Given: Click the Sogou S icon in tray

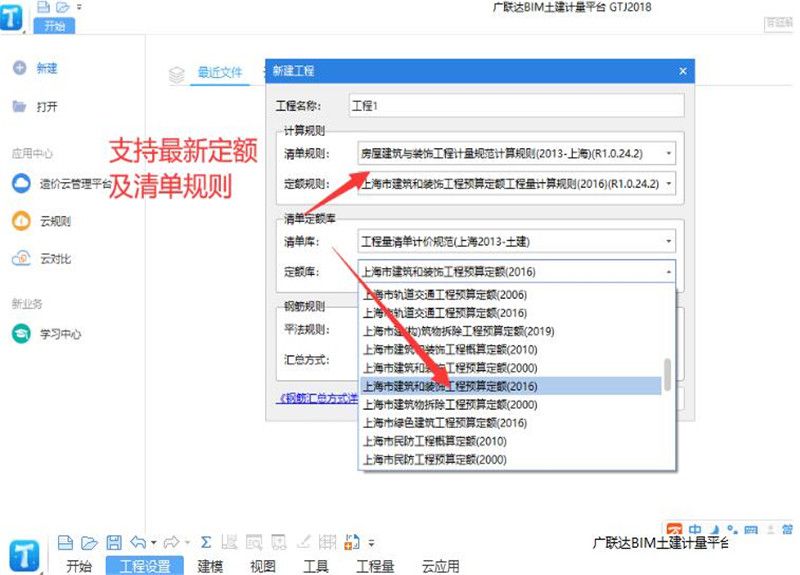Looking at the screenshot, I should [x=674, y=530].
